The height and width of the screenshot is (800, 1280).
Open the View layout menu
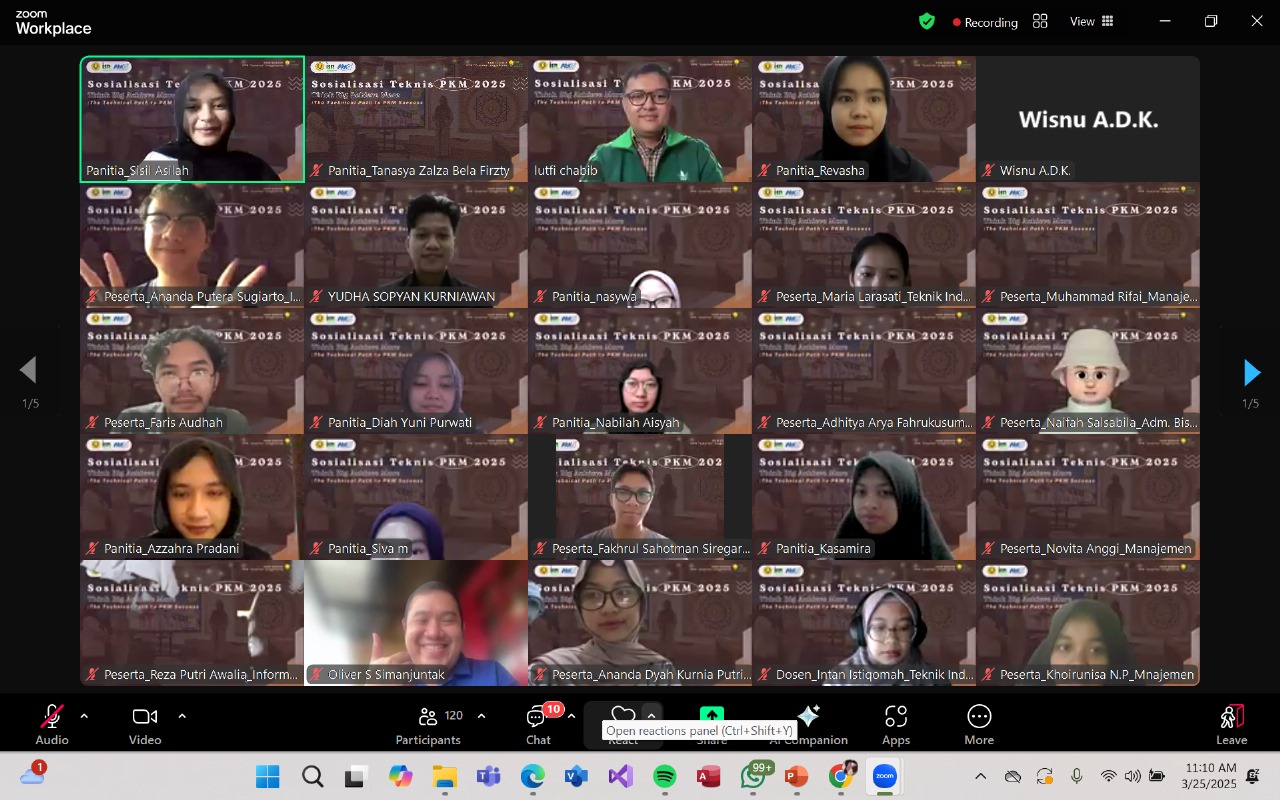pos(1092,21)
